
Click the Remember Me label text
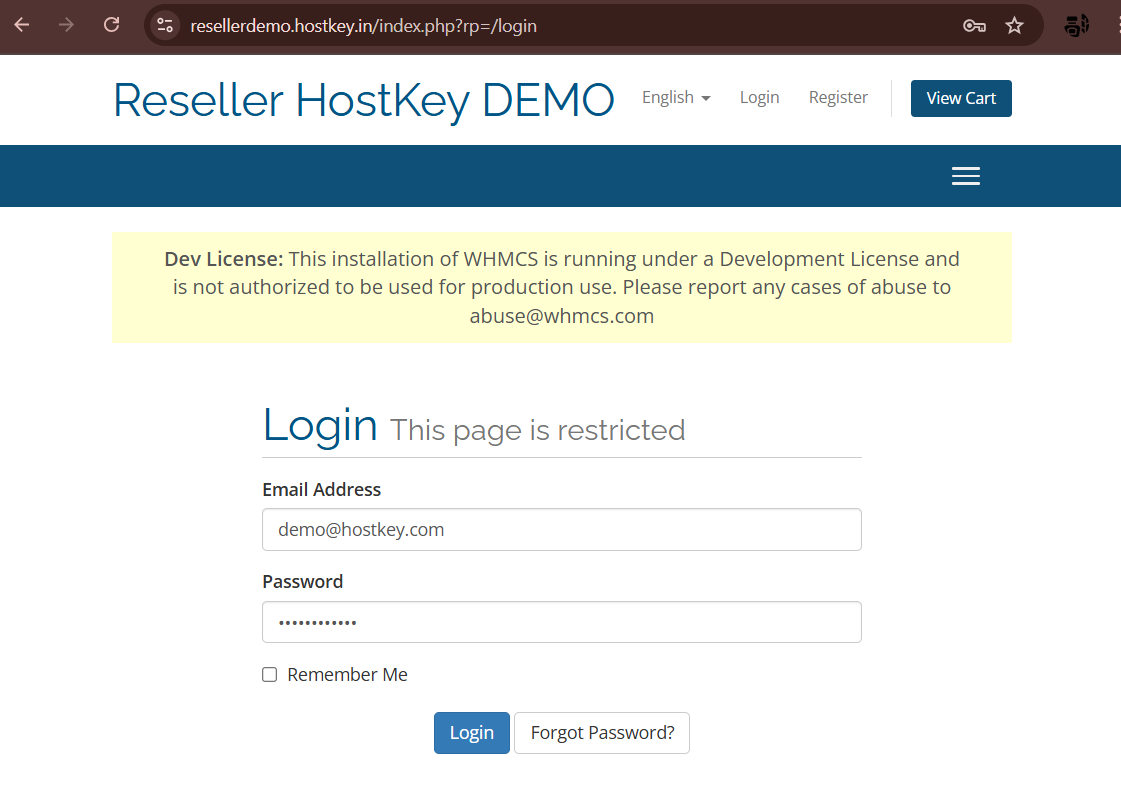tap(347, 675)
